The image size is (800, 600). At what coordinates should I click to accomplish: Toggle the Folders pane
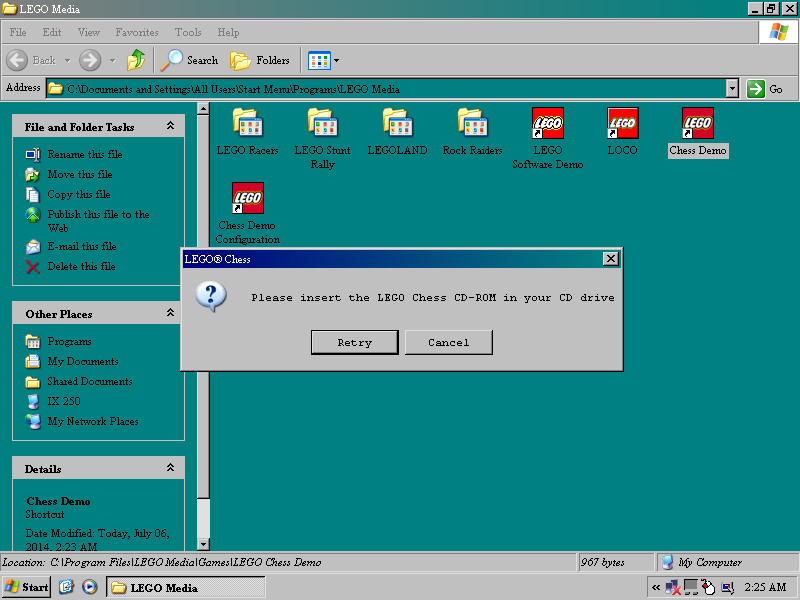click(x=260, y=60)
